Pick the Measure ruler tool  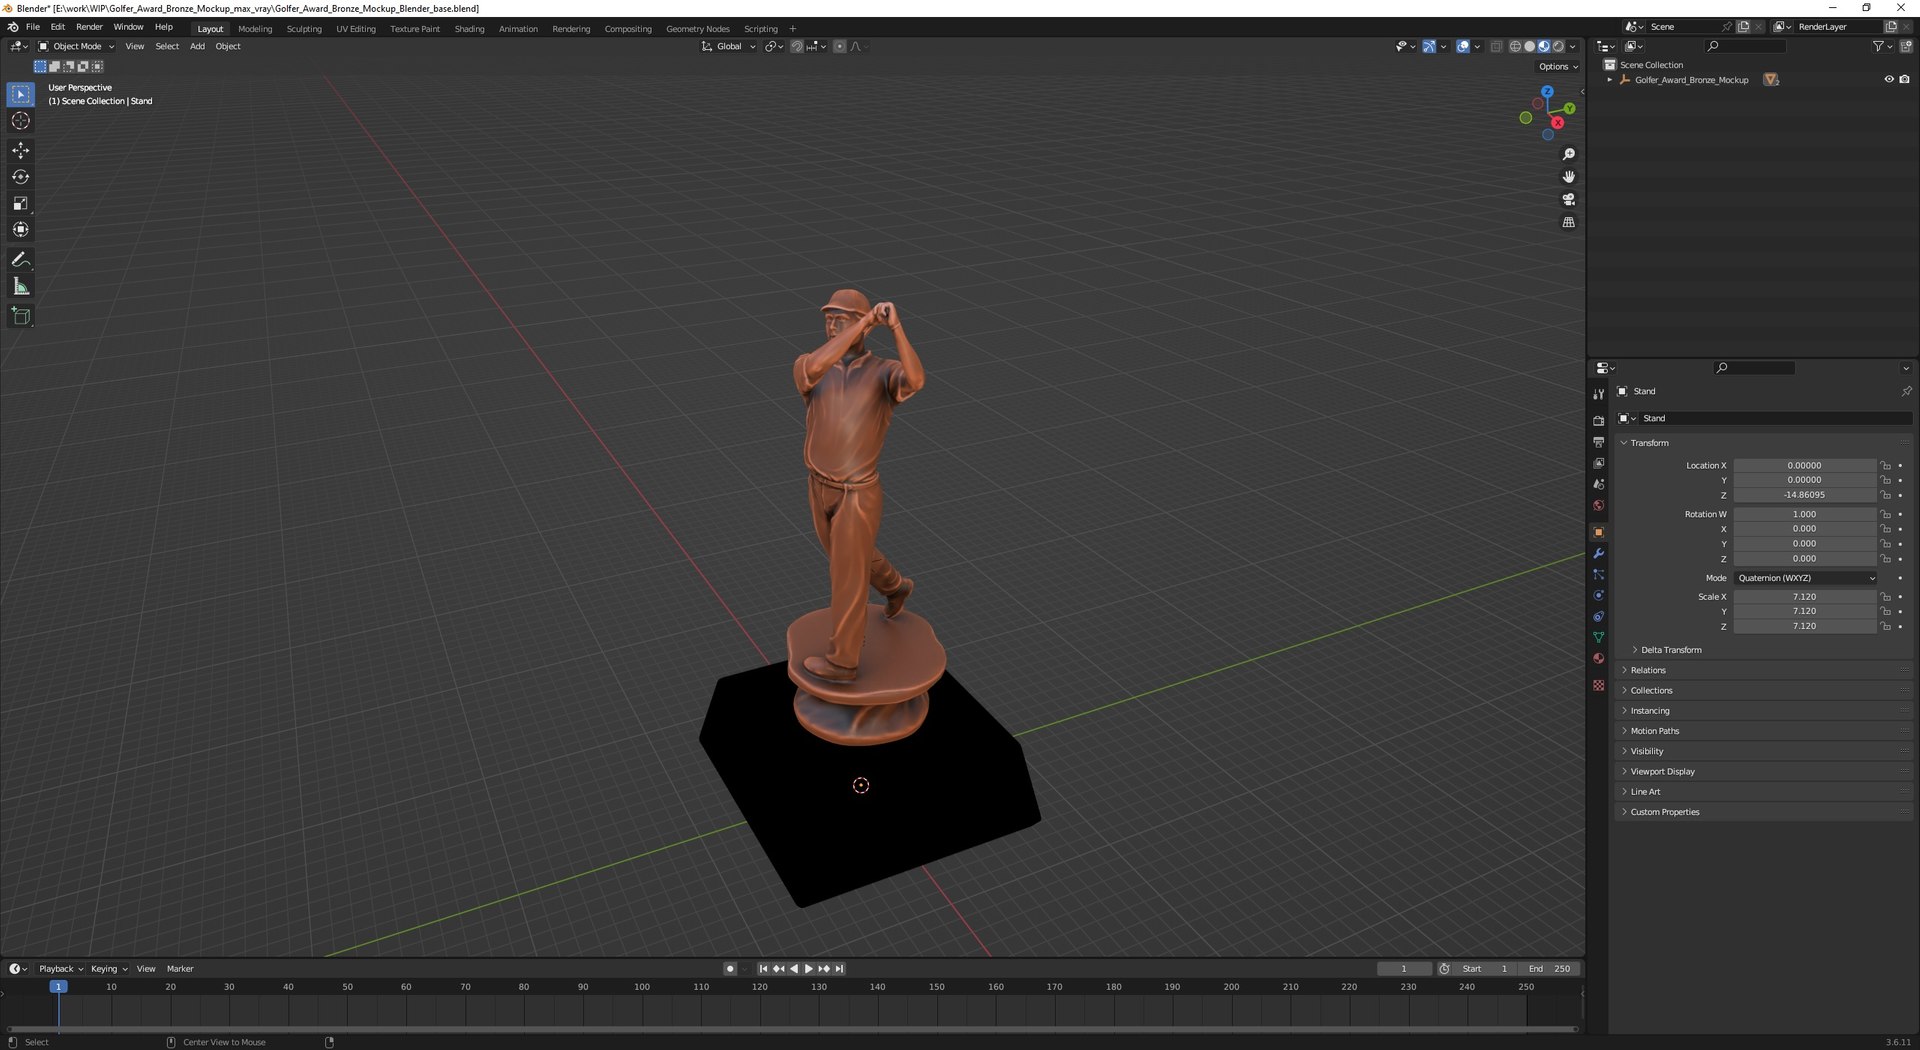pyautogui.click(x=20, y=287)
